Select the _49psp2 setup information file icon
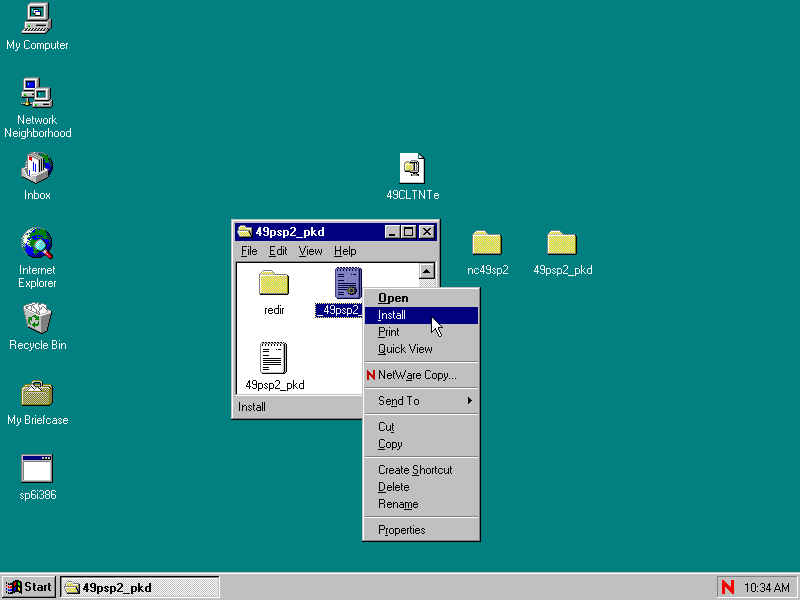 [348, 283]
